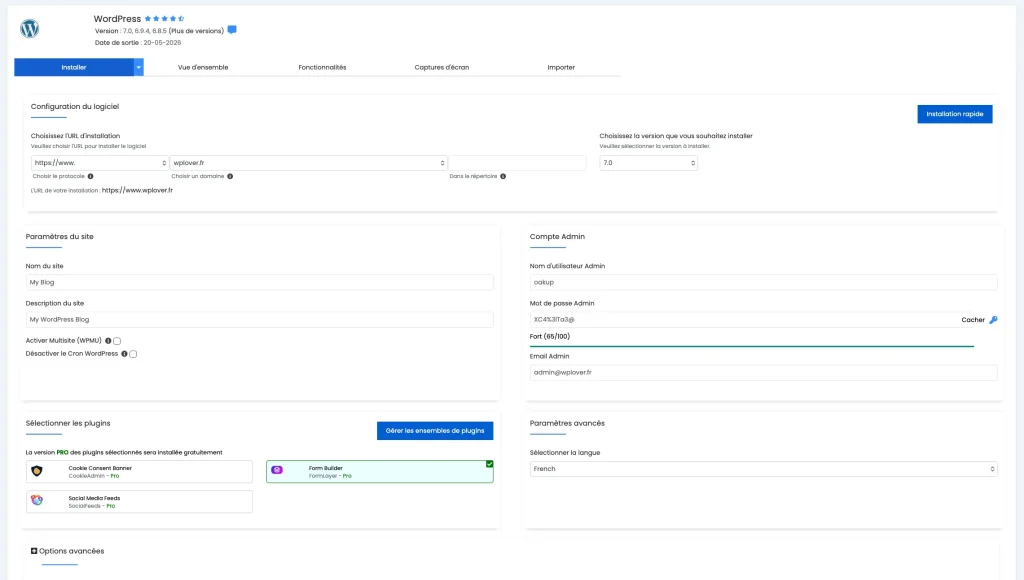Generate password with the key icon

coord(993,320)
